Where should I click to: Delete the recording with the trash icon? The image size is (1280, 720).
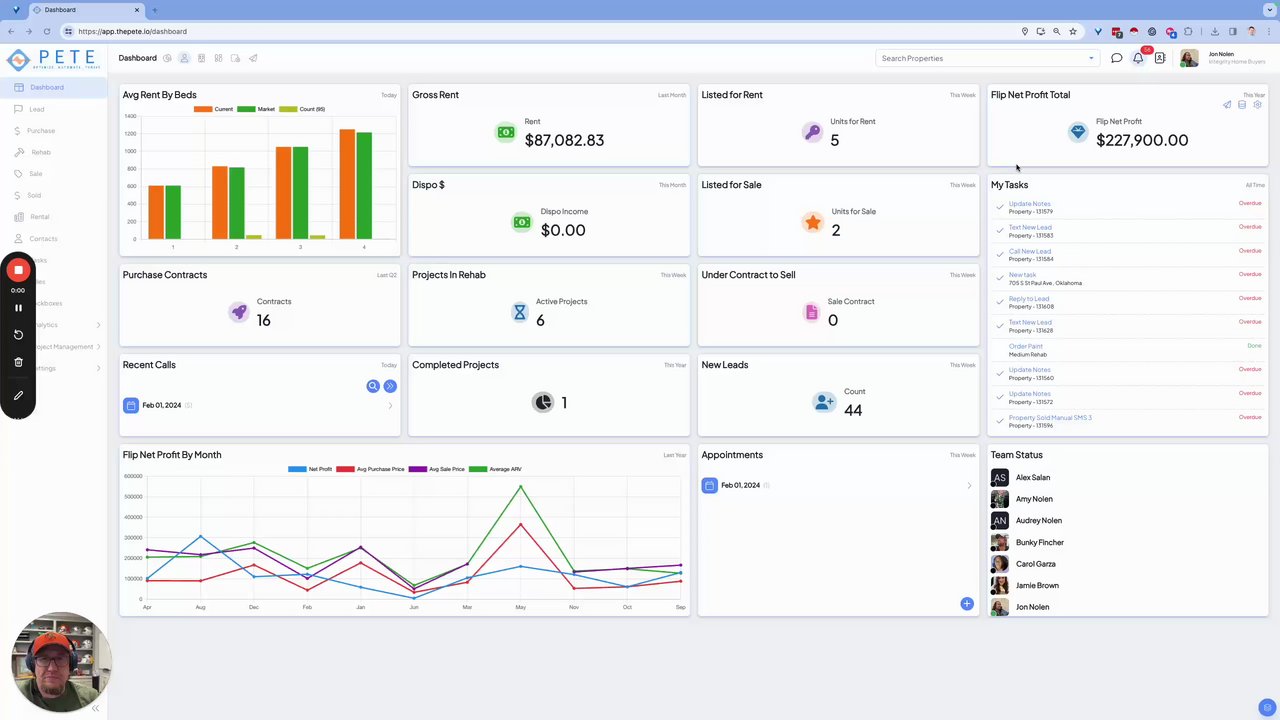pyautogui.click(x=18, y=362)
